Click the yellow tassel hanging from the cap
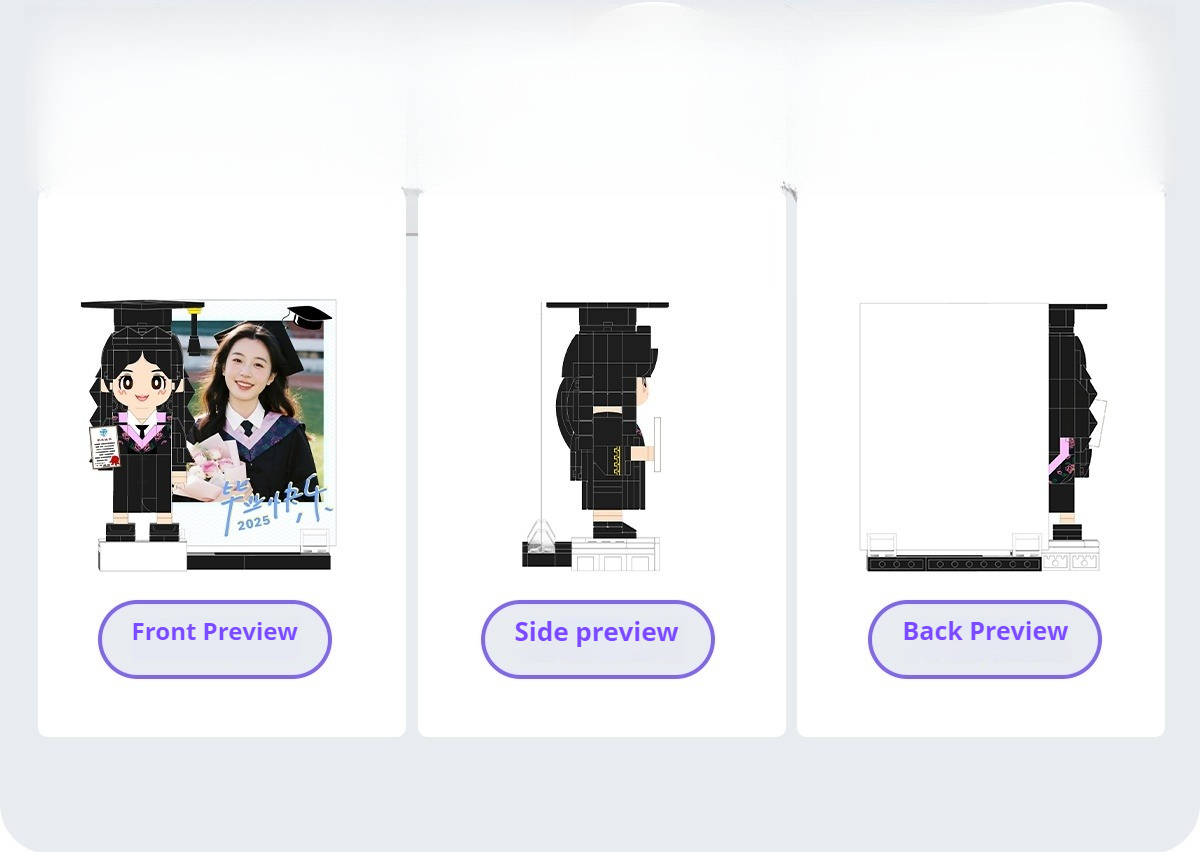1200x852 pixels. (x=194, y=331)
